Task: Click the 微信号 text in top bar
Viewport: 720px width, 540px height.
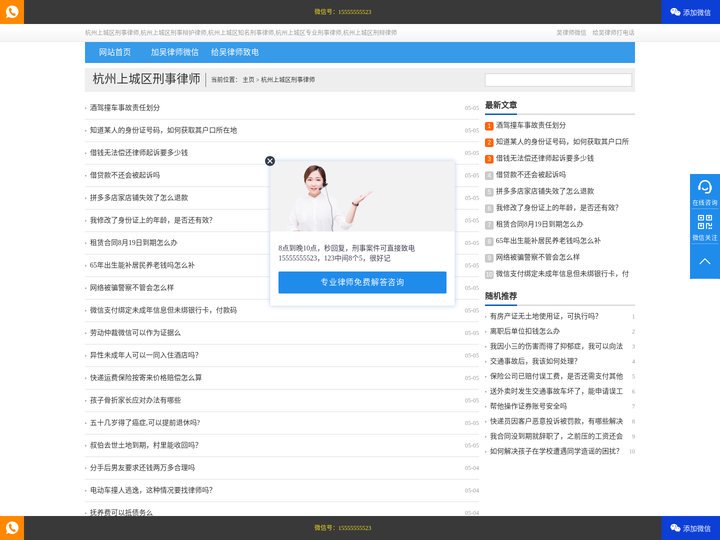Action: point(343,12)
